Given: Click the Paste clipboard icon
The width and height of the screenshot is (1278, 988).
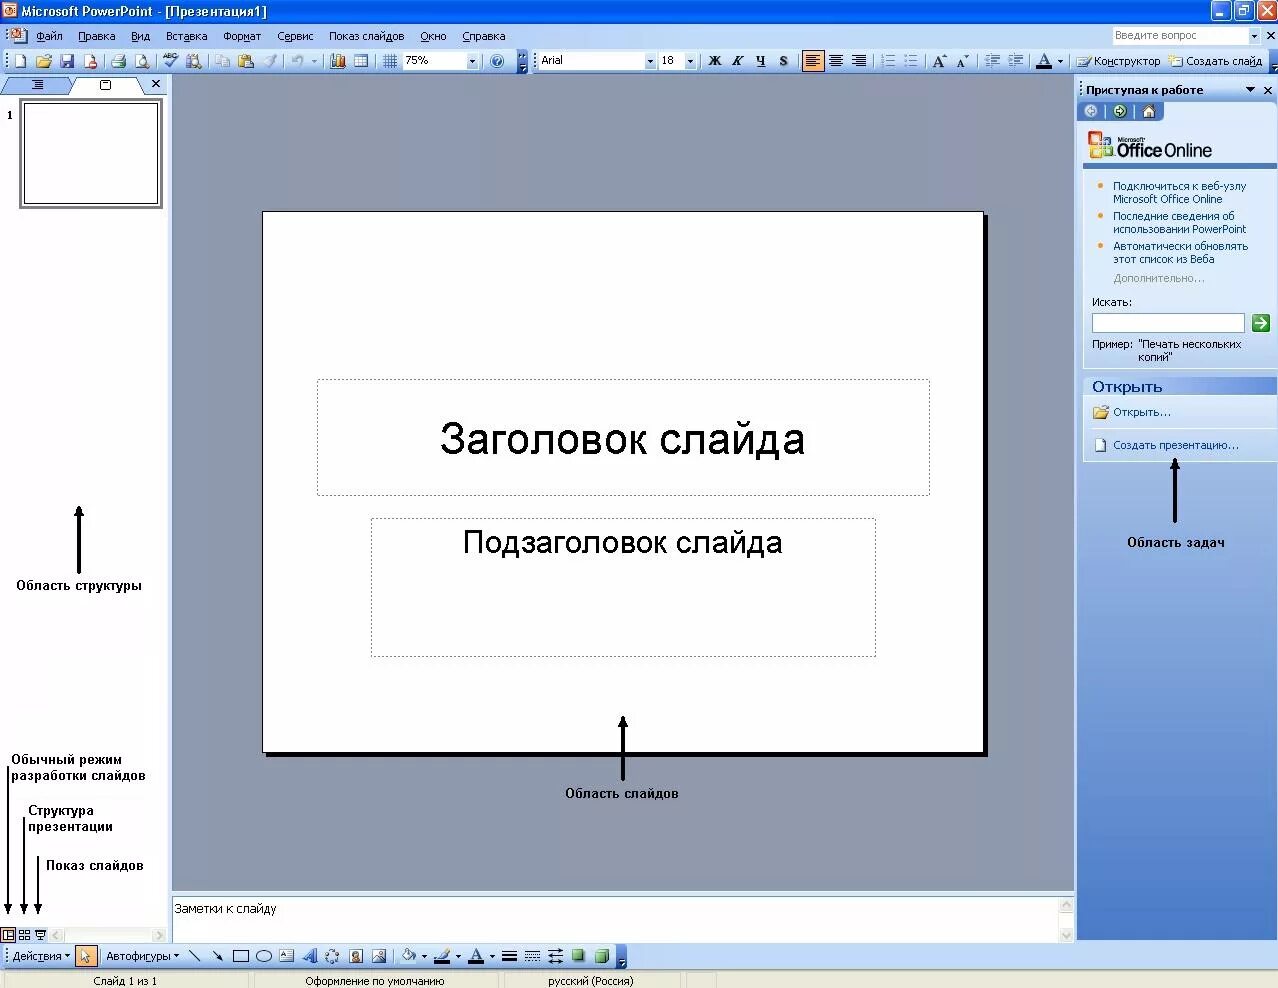Looking at the screenshot, I should click(245, 61).
